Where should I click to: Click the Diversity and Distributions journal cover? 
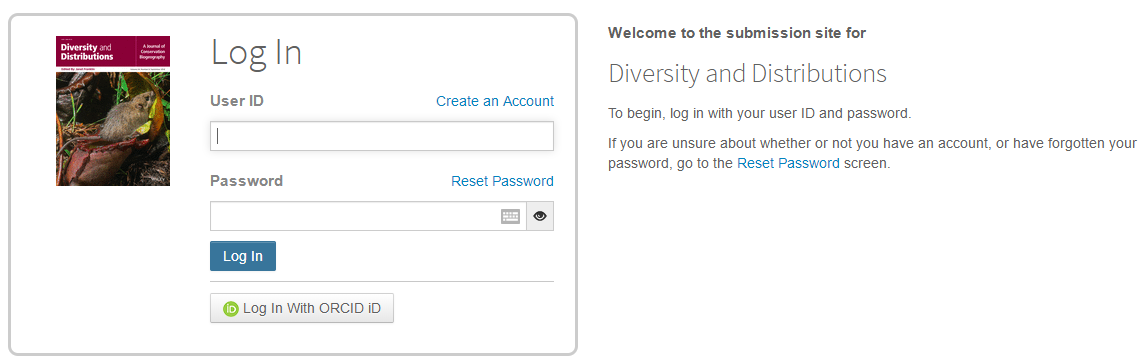(x=112, y=110)
